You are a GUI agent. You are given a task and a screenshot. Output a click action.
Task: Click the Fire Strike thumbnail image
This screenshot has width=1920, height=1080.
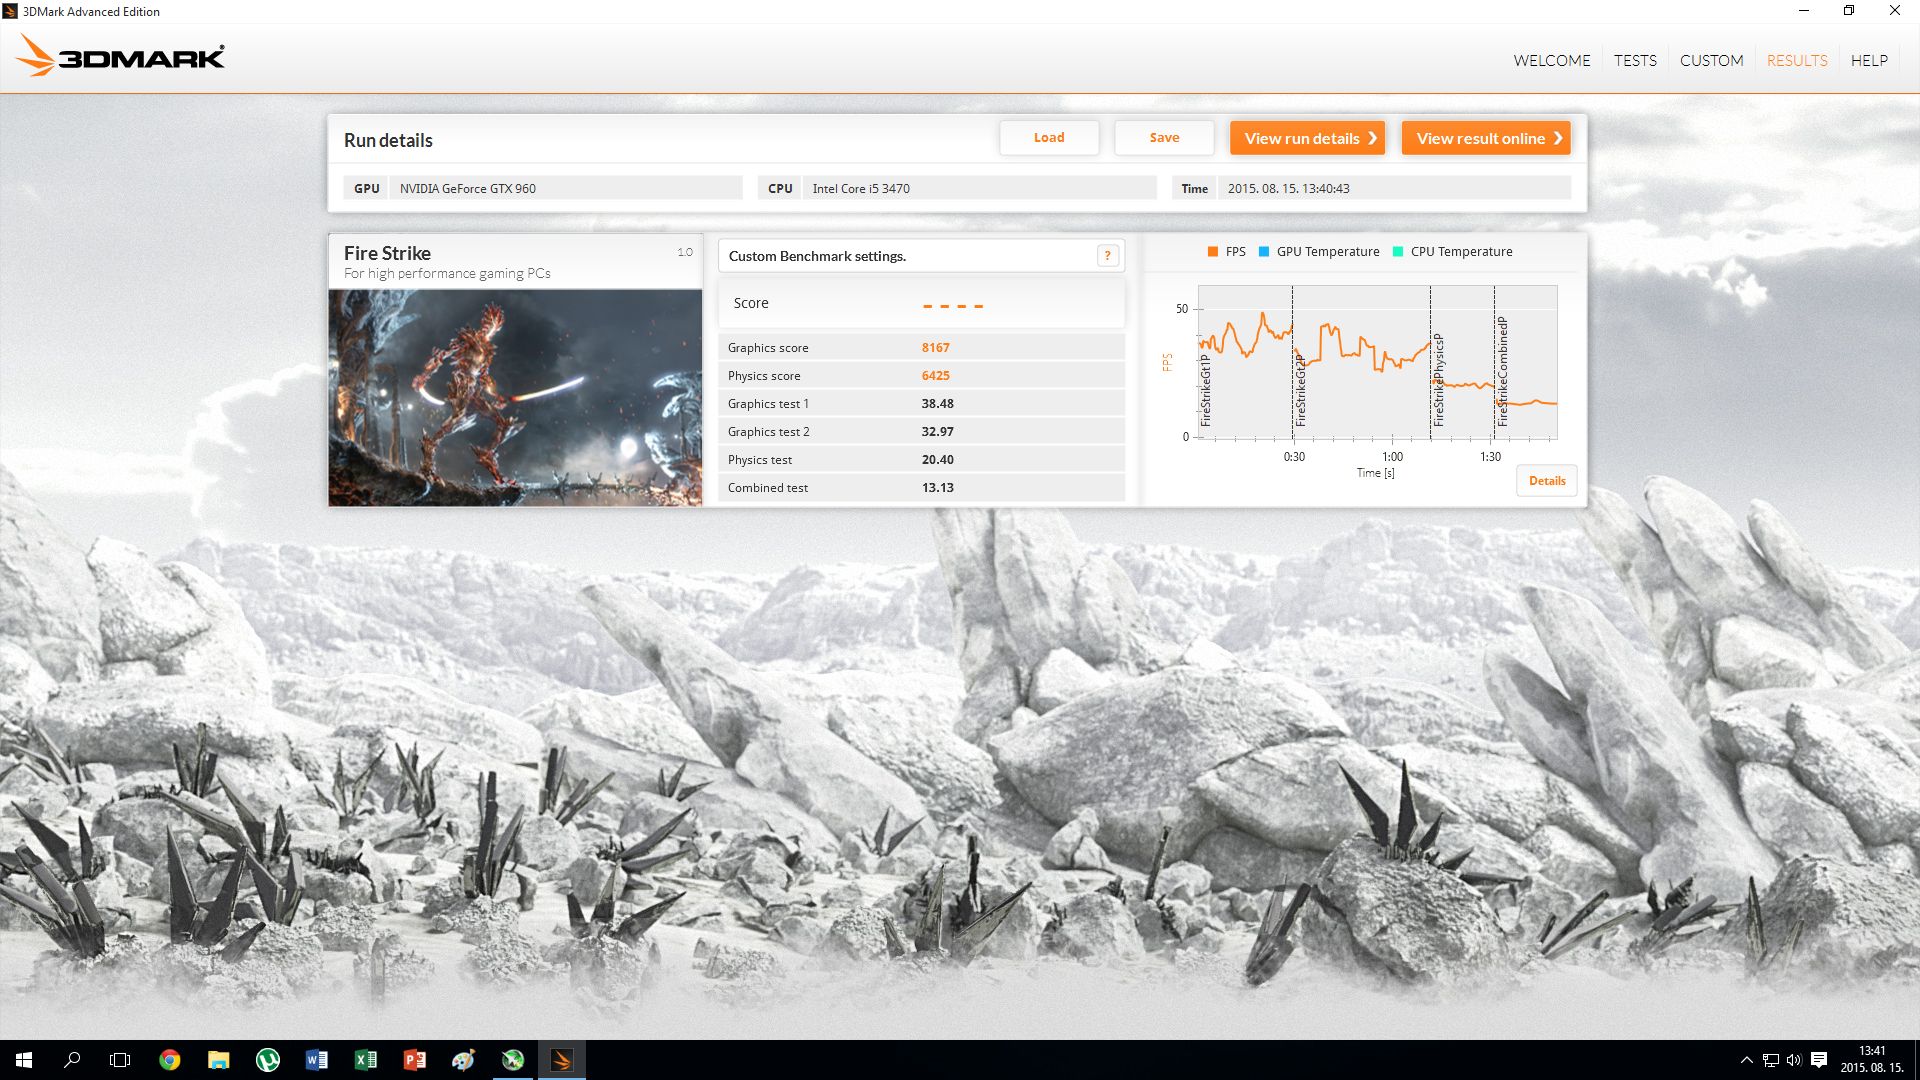click(x=515, y=398)
